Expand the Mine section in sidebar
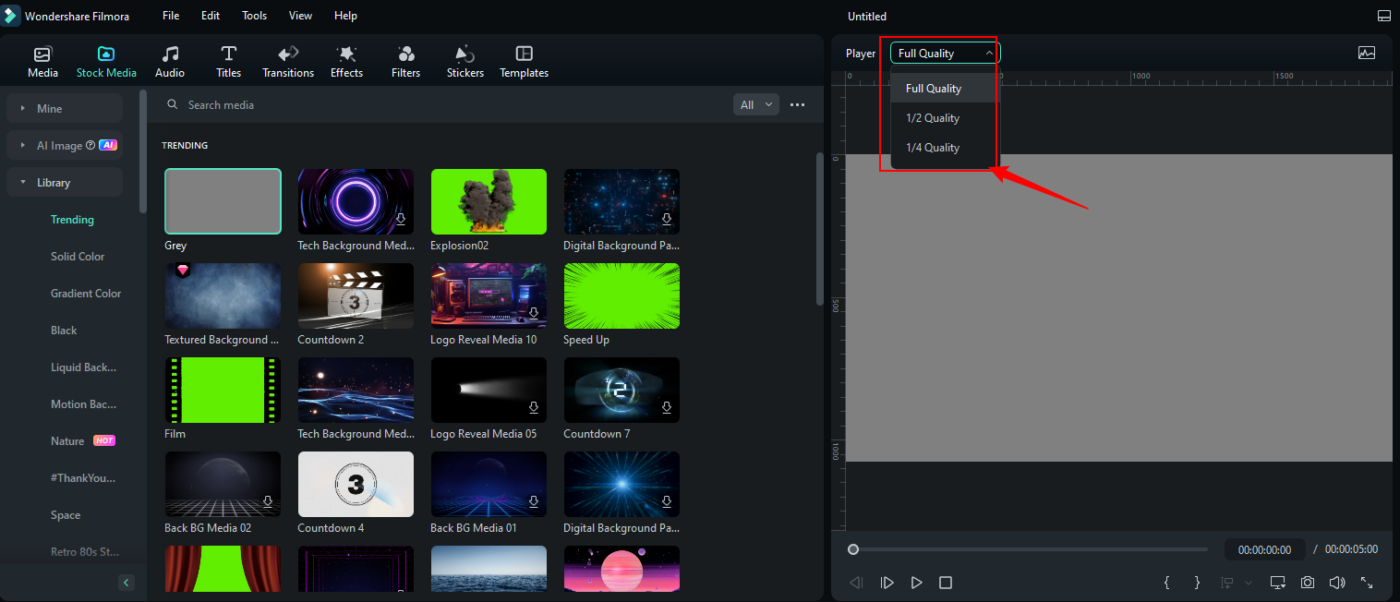The height and width of the screenshot is (602, 1400). click(65, 108)
